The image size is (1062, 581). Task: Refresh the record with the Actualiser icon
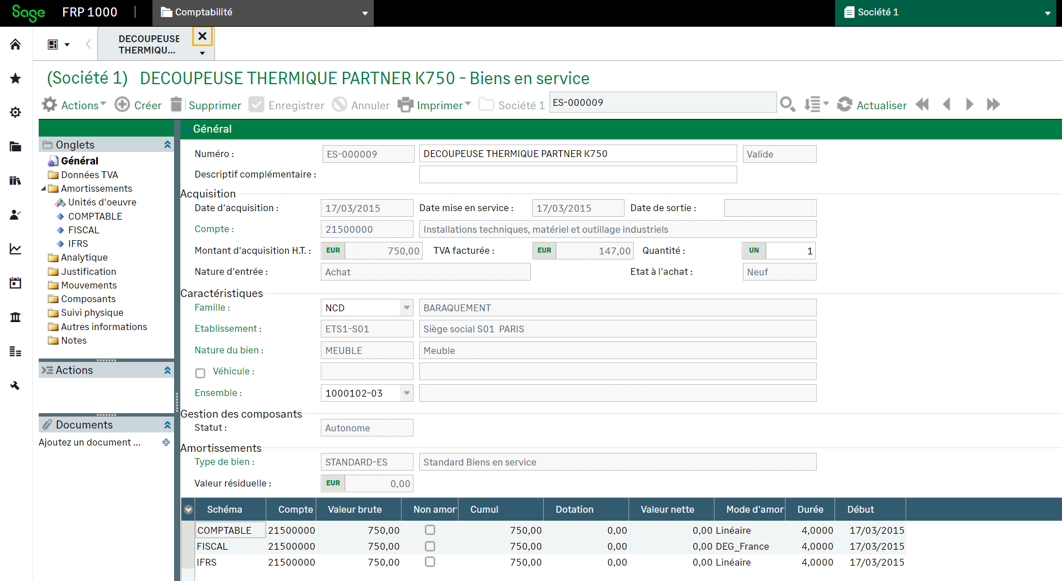coord(843,103)
